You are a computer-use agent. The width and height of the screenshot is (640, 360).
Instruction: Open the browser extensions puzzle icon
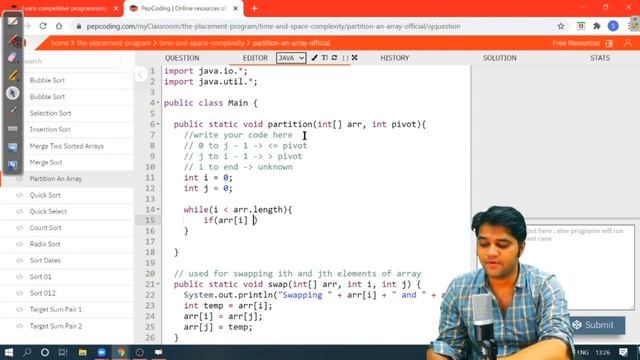pos(597,26)
